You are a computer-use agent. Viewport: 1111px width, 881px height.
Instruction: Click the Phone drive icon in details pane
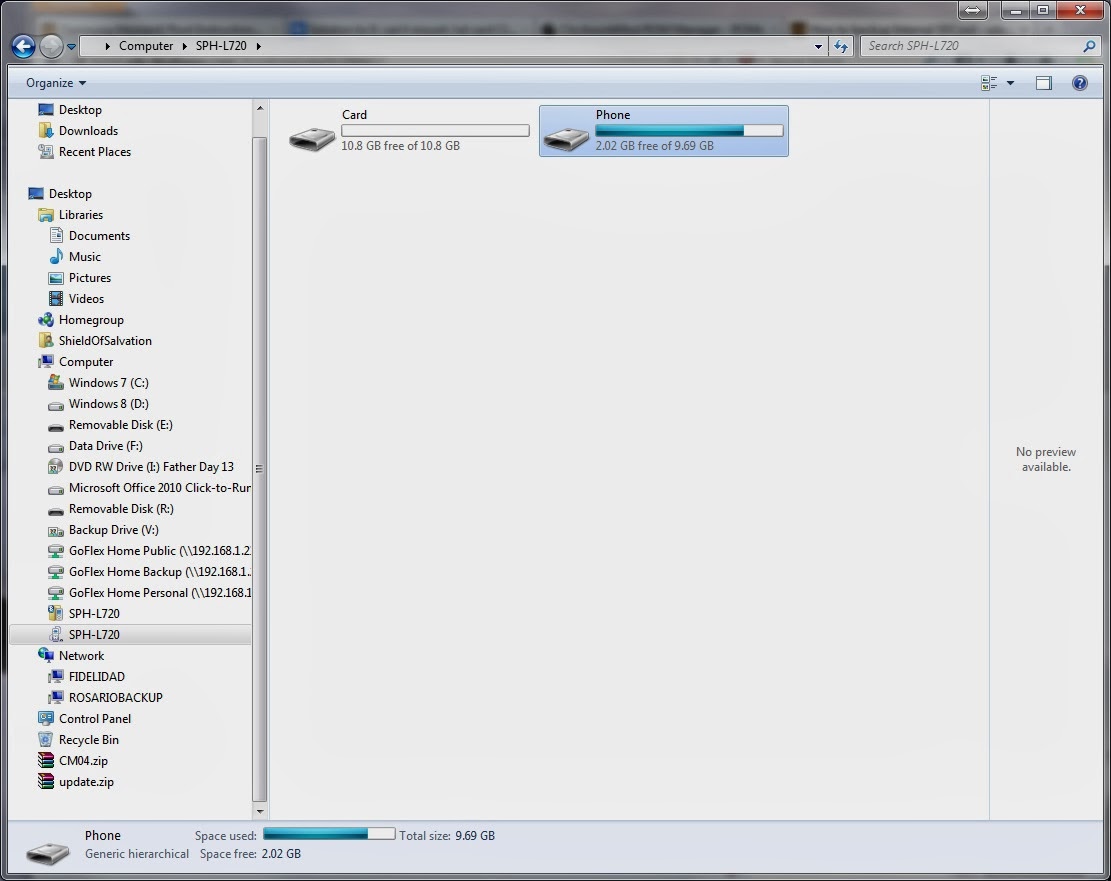[x=47, y=853]
